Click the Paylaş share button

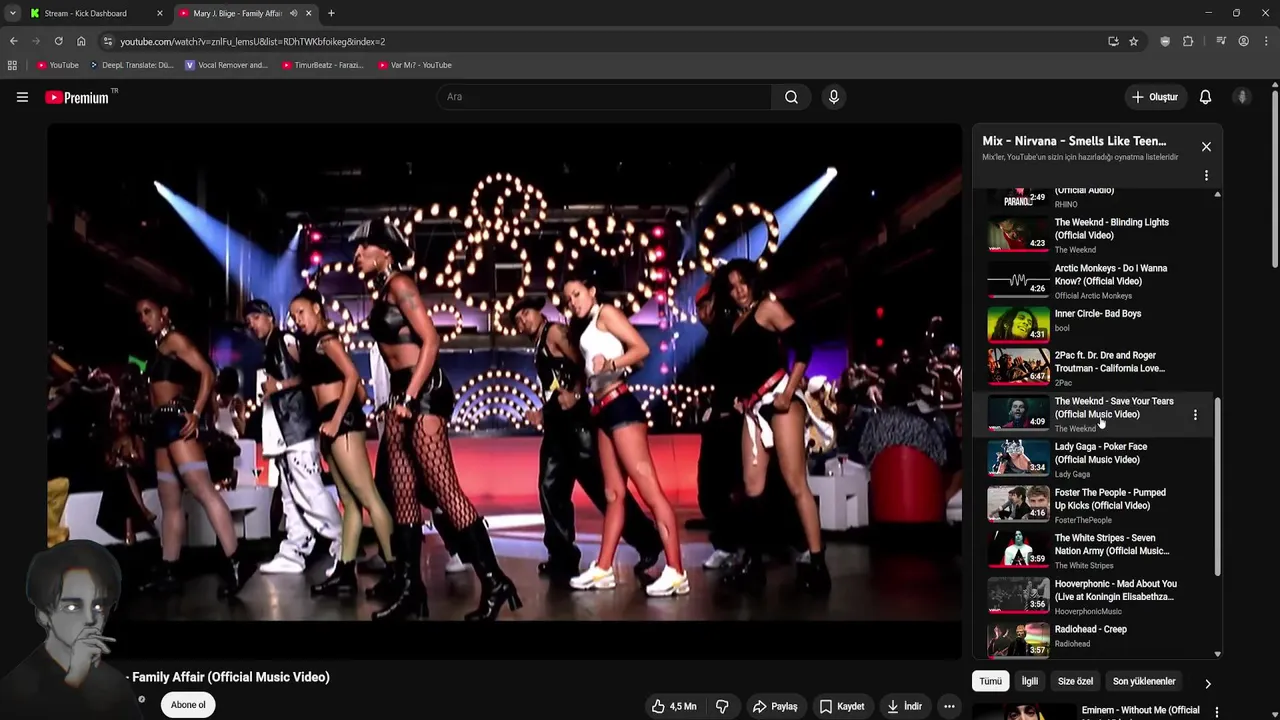point(775,706)
